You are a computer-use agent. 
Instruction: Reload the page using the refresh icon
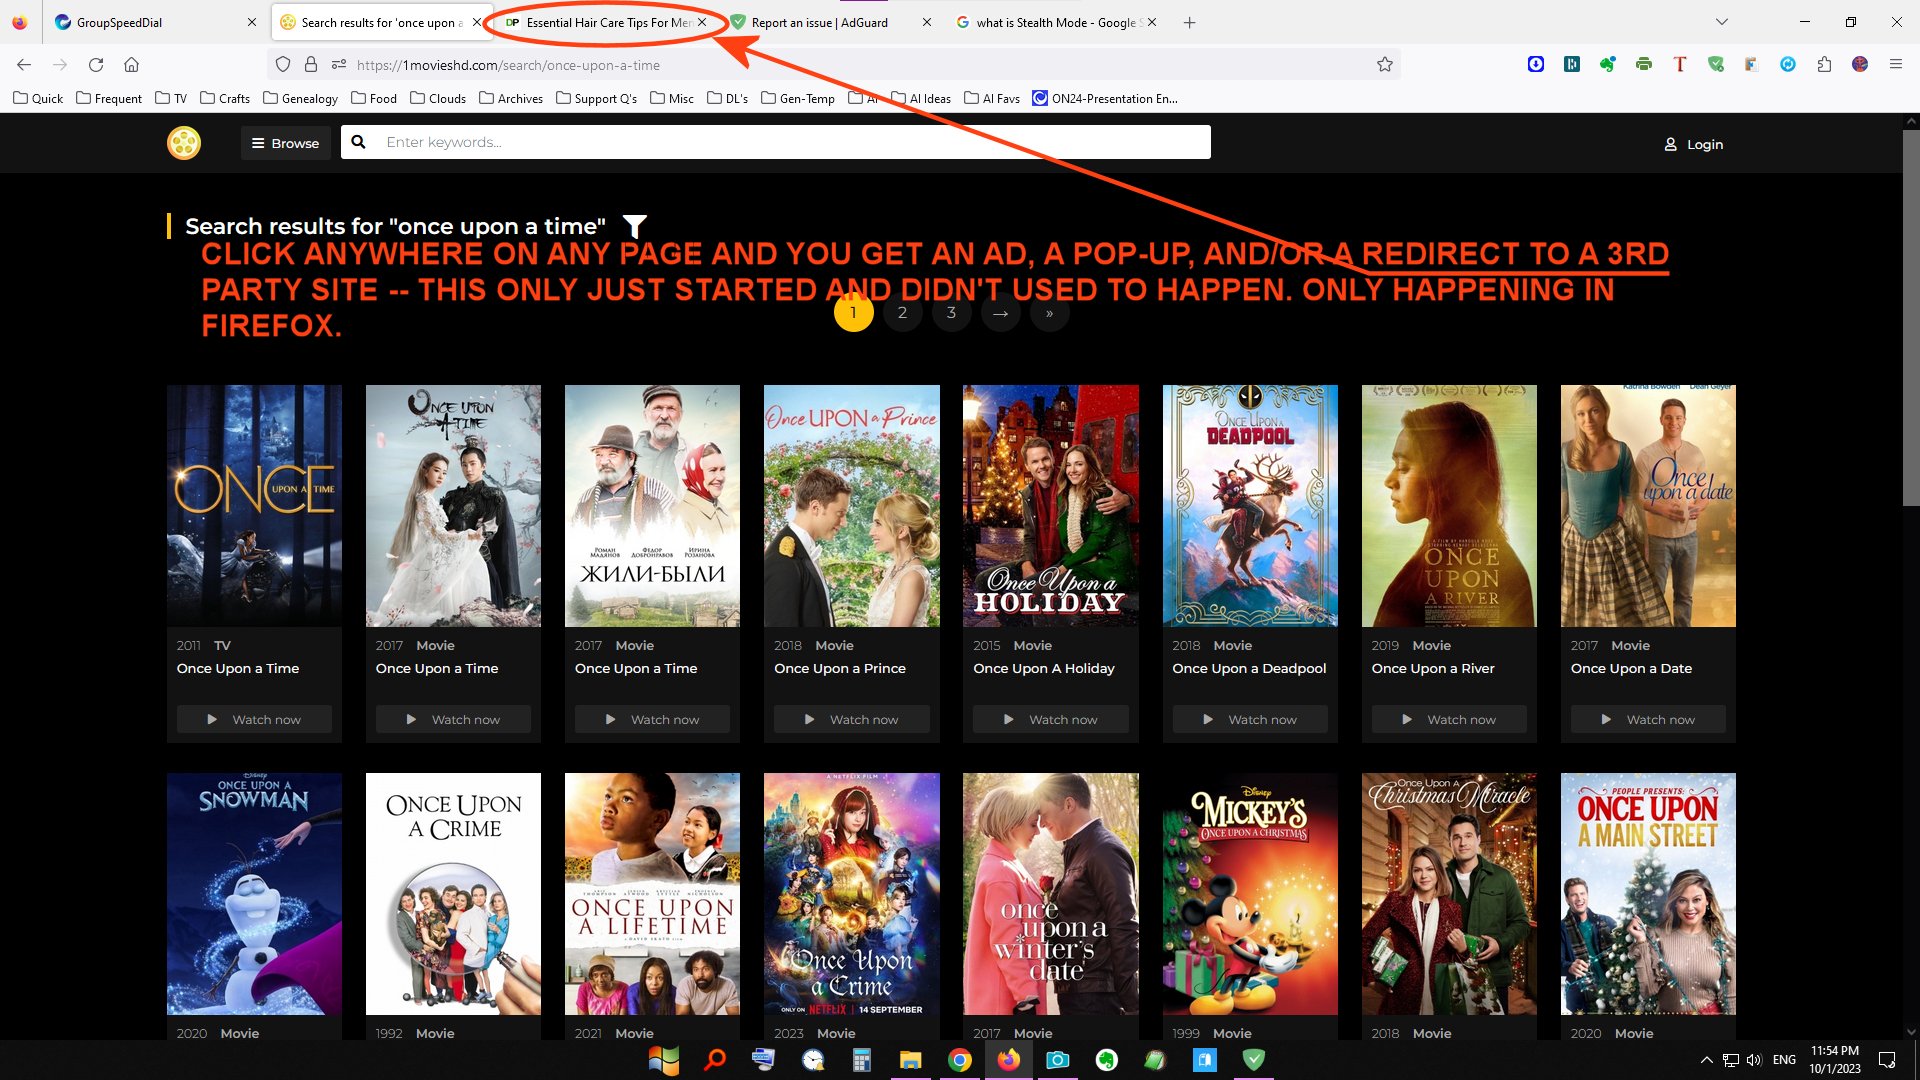coord(96,65)
